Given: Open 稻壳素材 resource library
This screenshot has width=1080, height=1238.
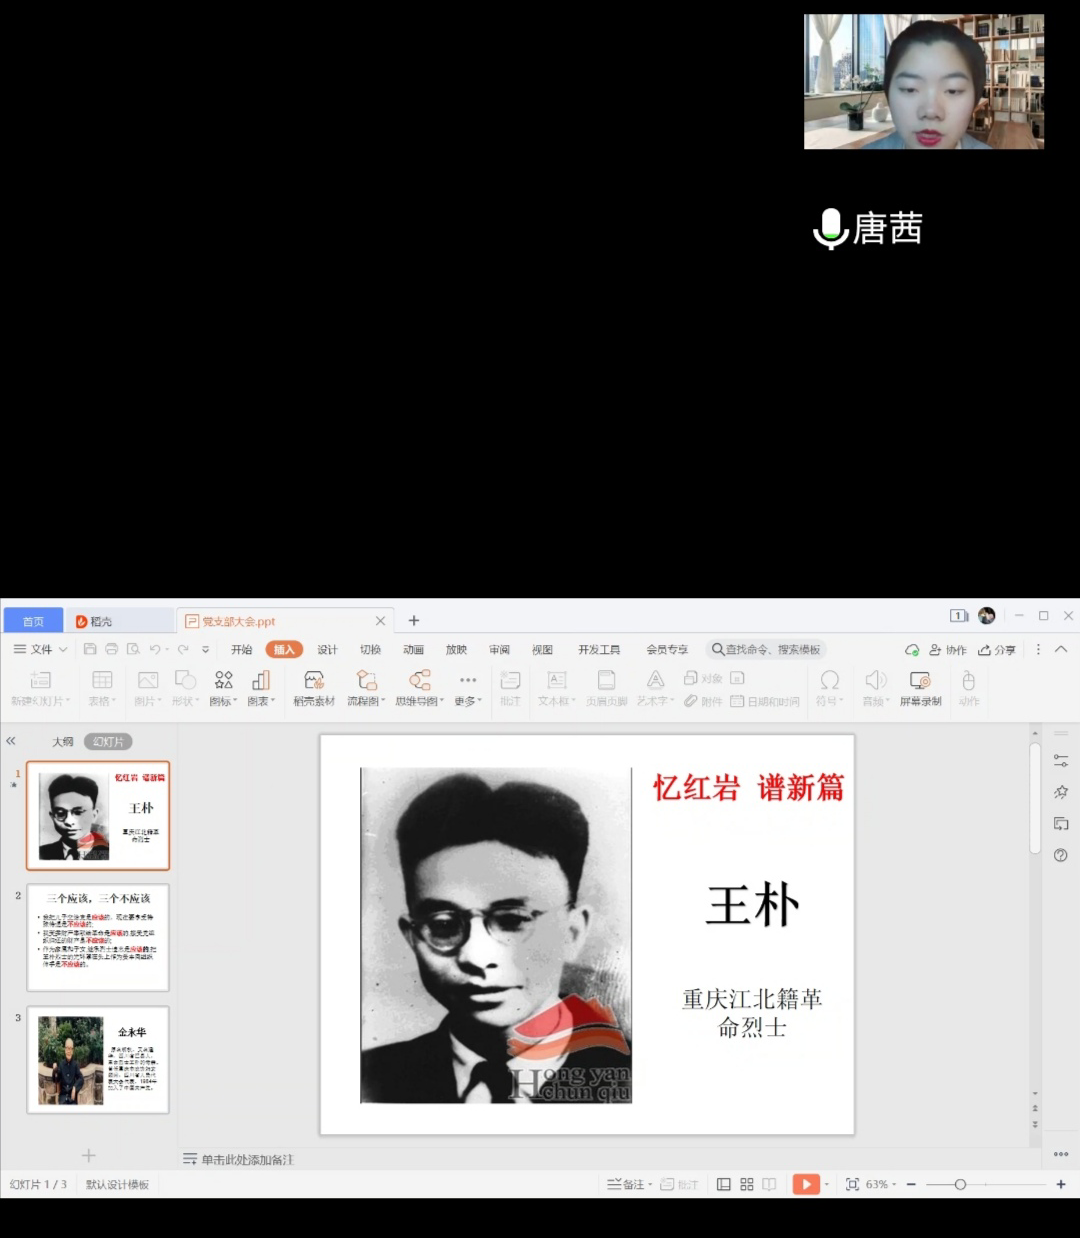Looking at the screenshot, I should click(x=314, y=687).
